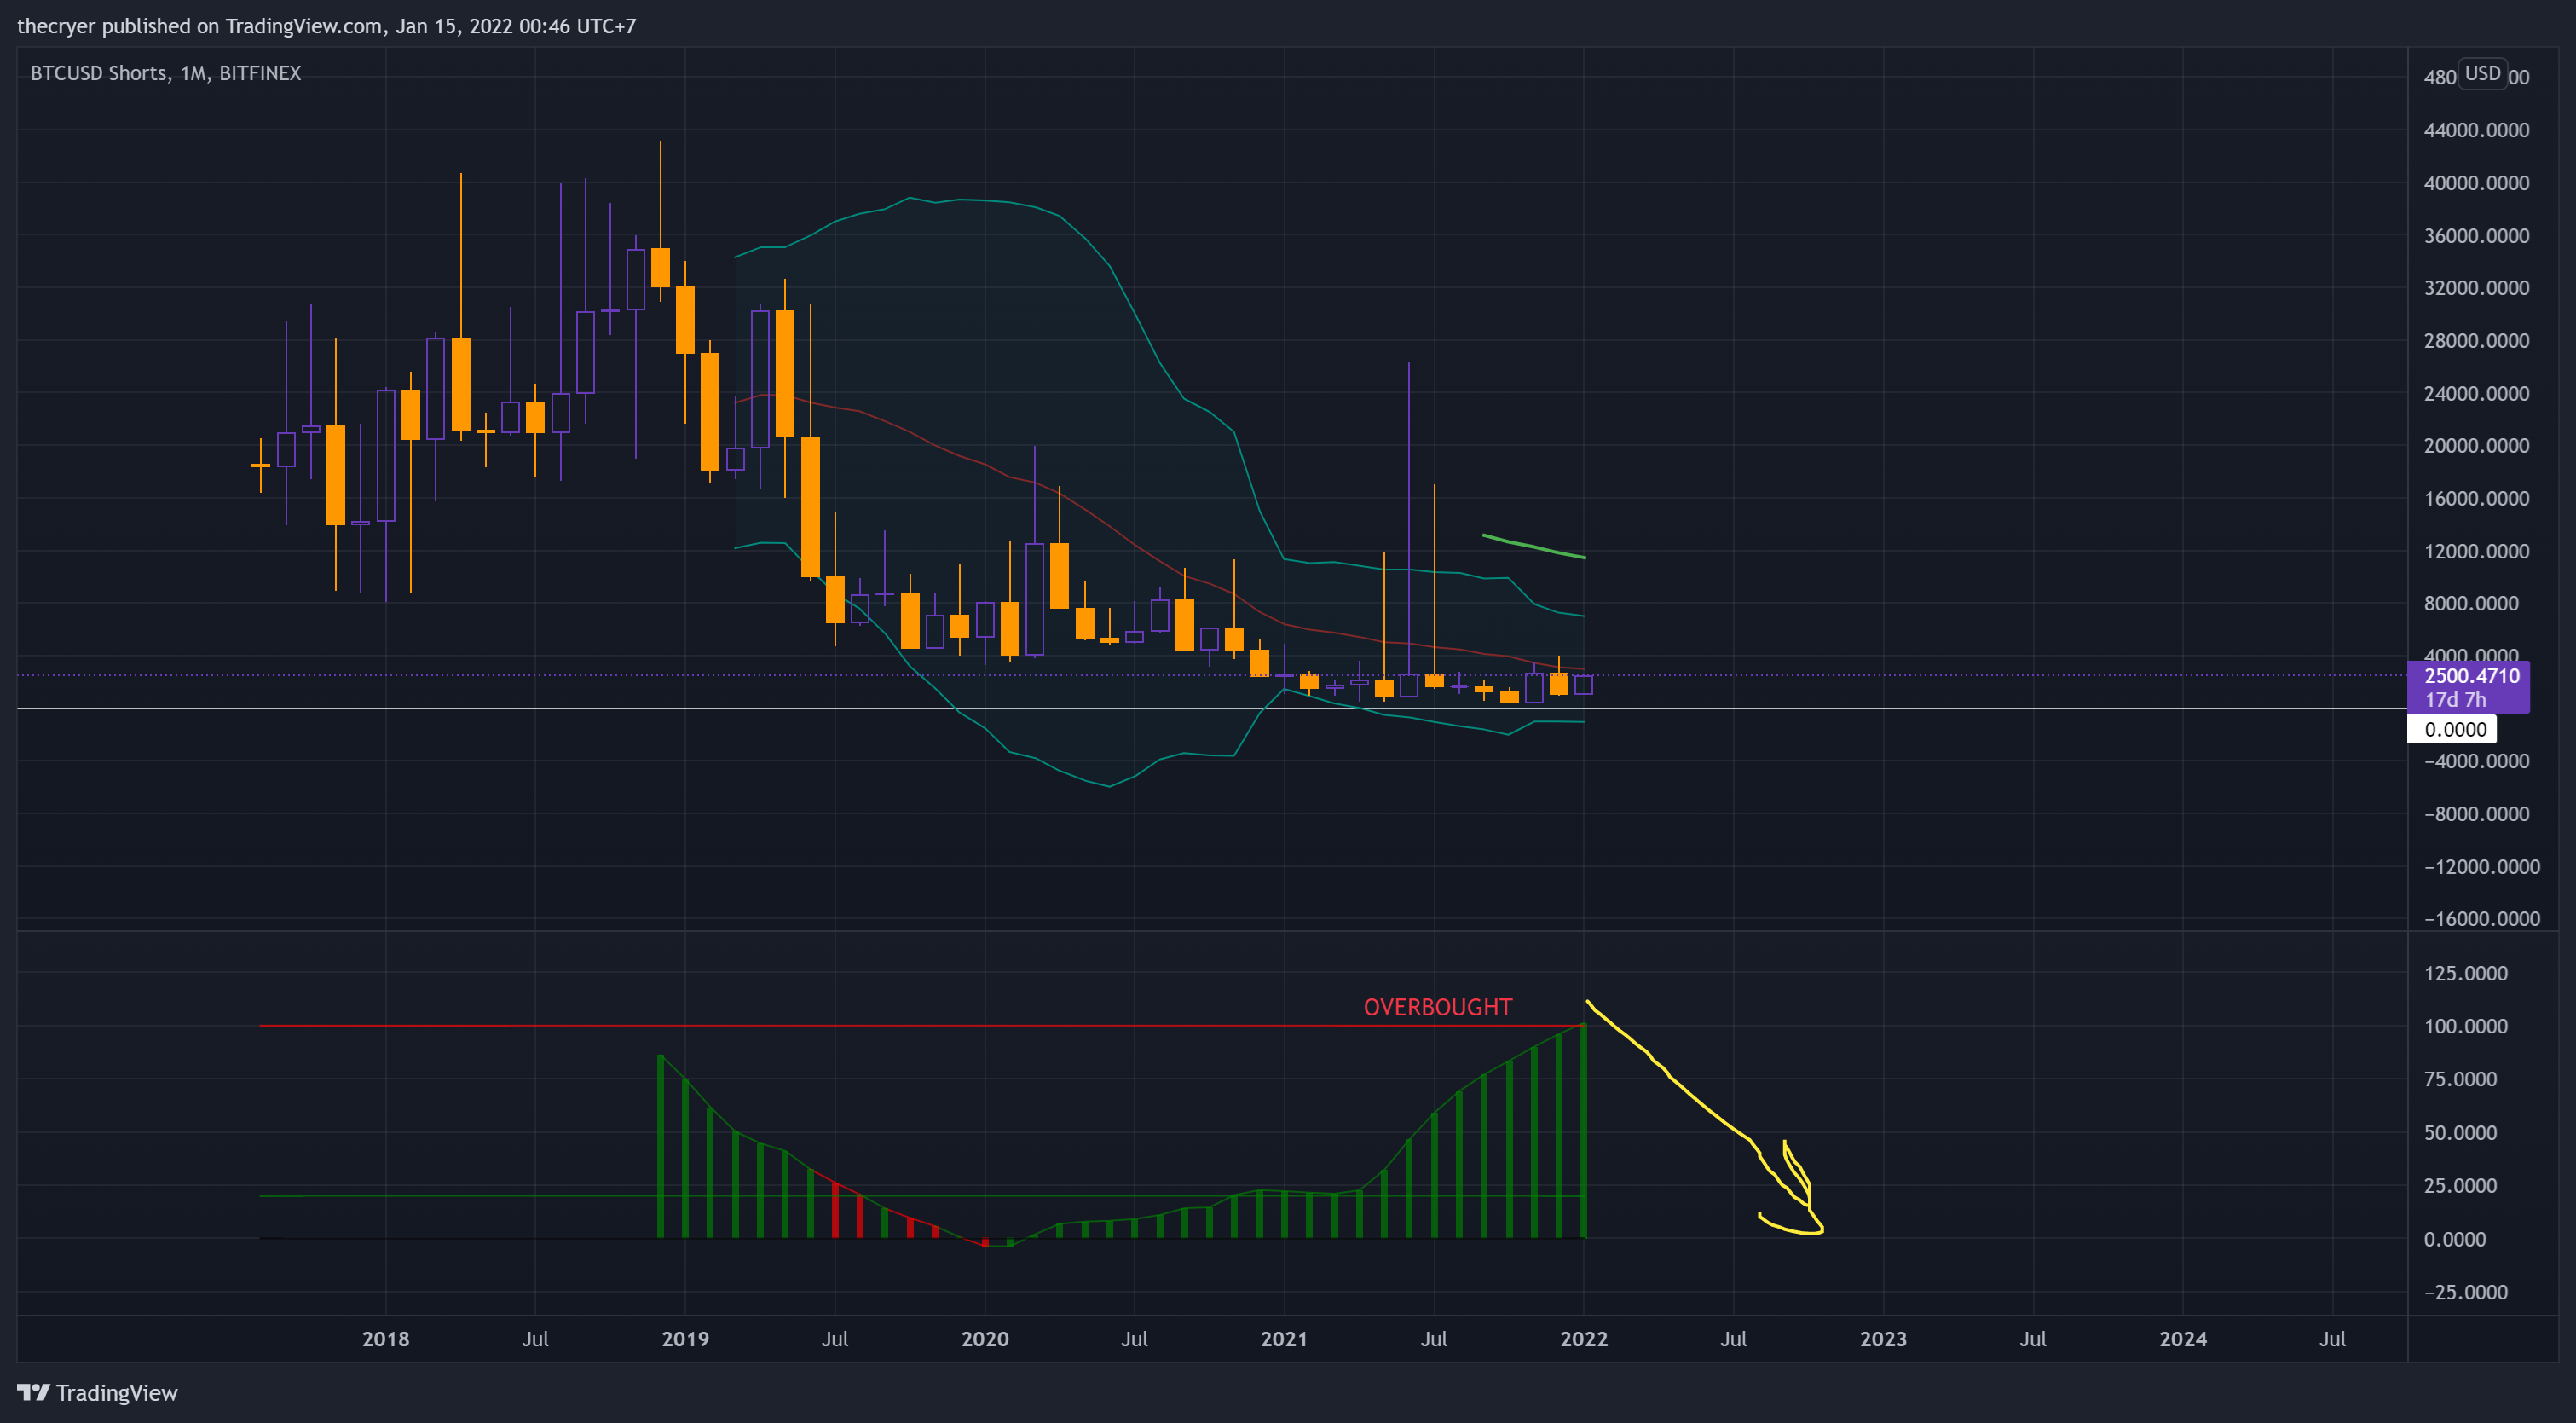Click the 36000.0000 price axis label
2576x1423 pixels.
pos(2476,236)
